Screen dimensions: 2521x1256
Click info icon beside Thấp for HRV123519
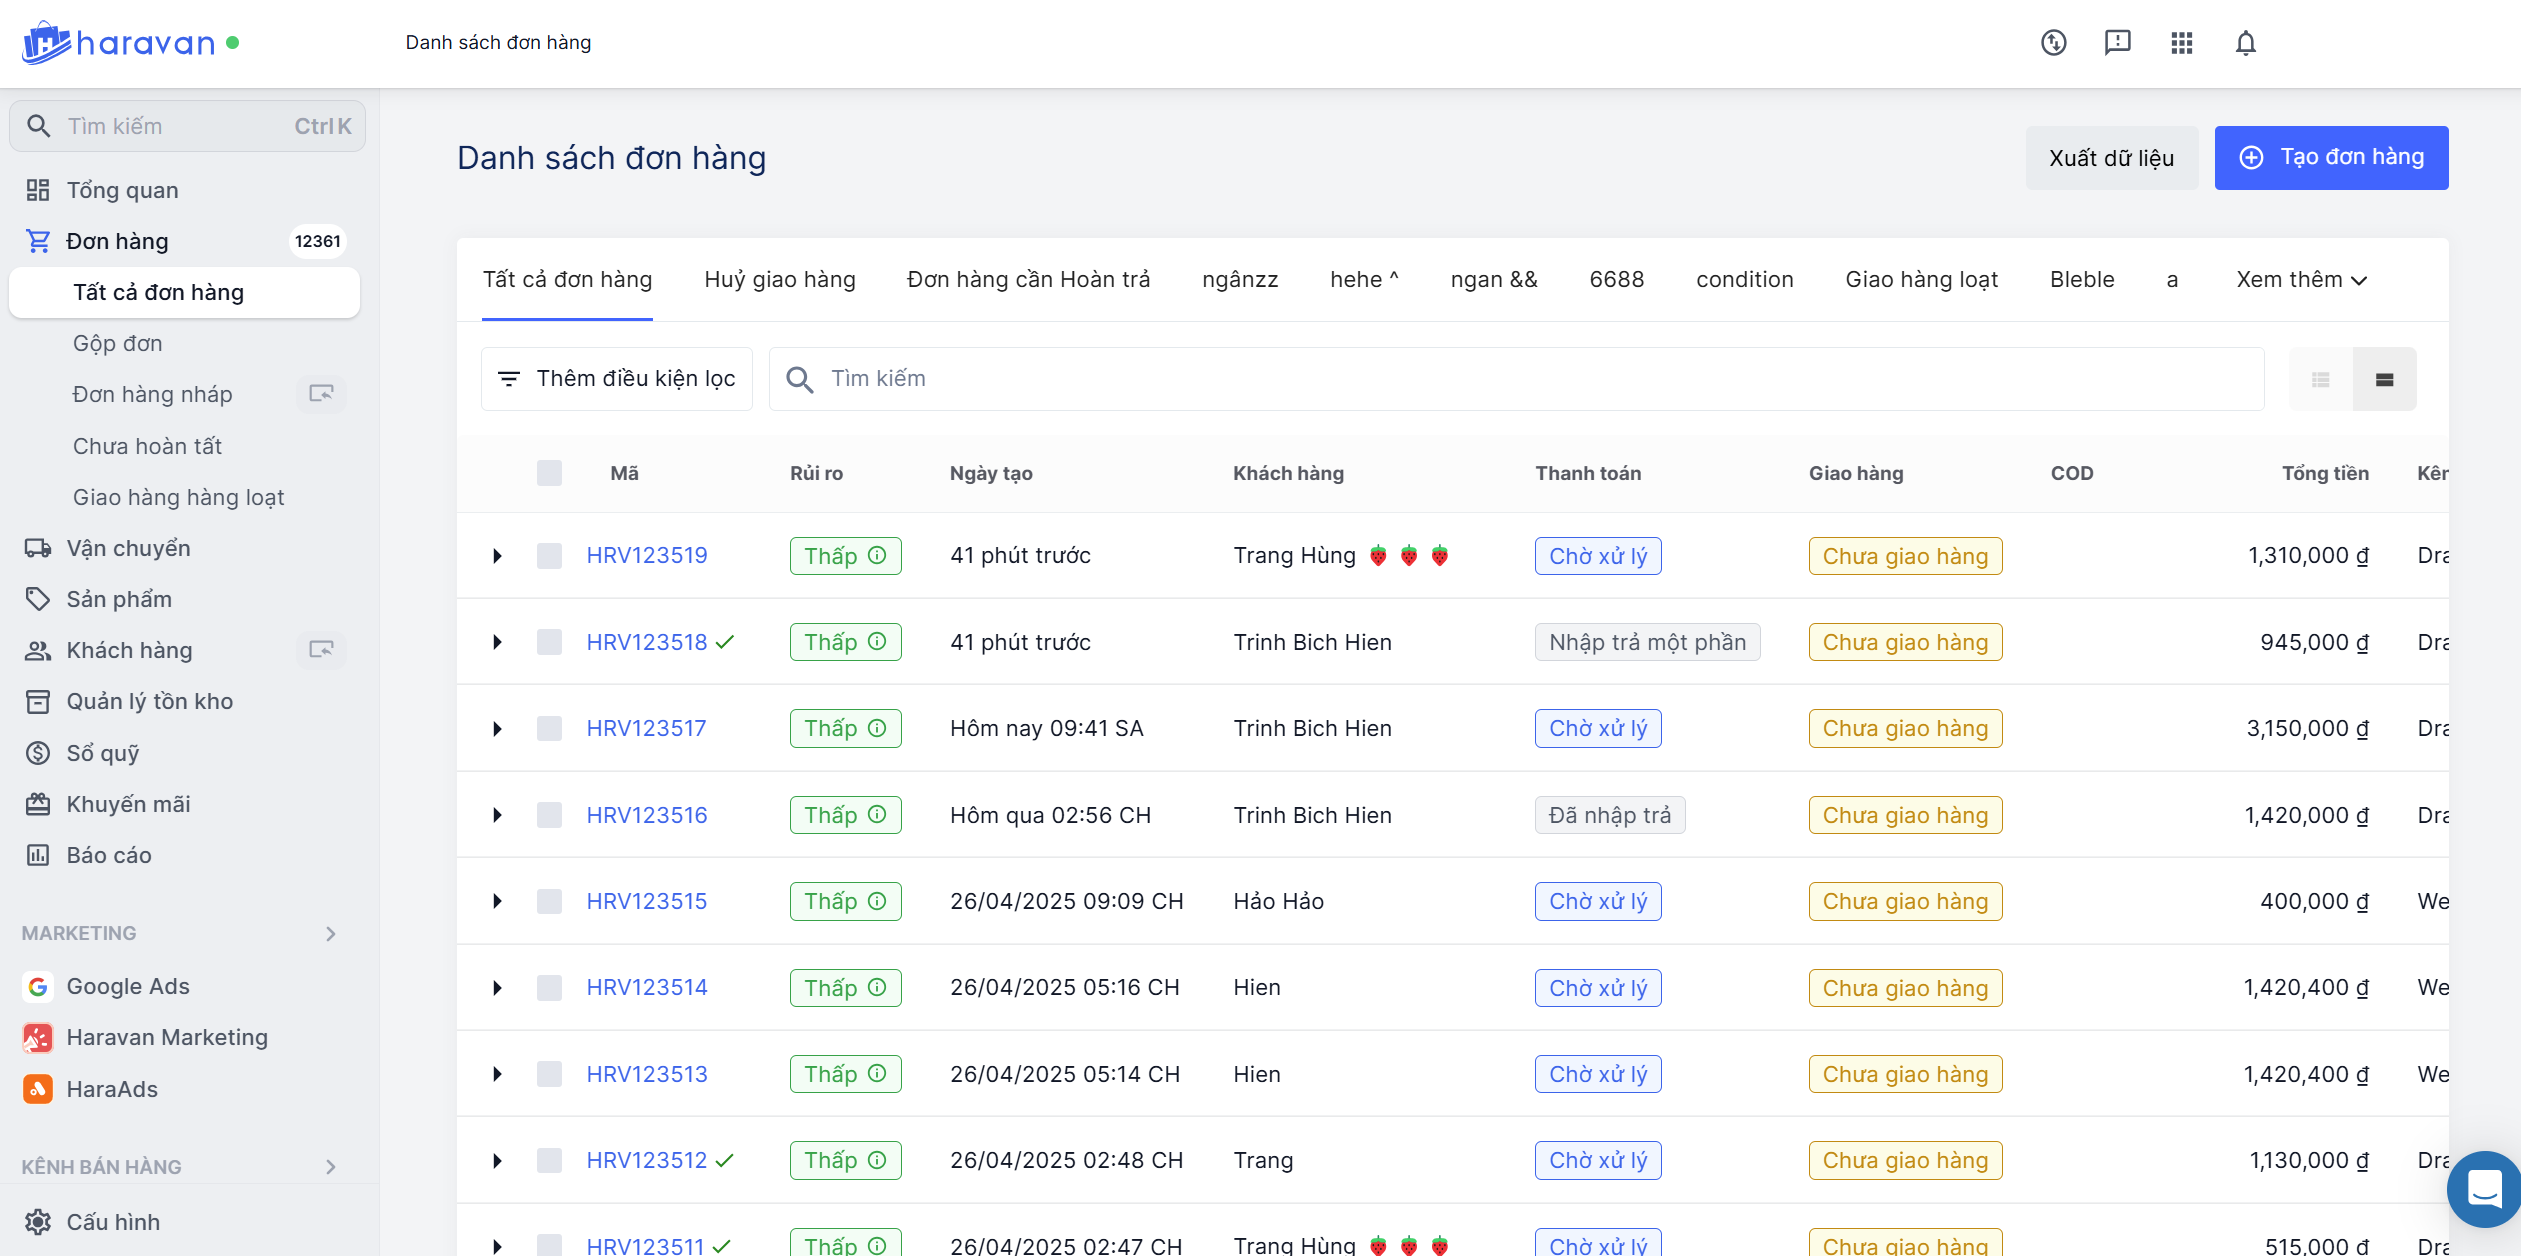[877, 555]
